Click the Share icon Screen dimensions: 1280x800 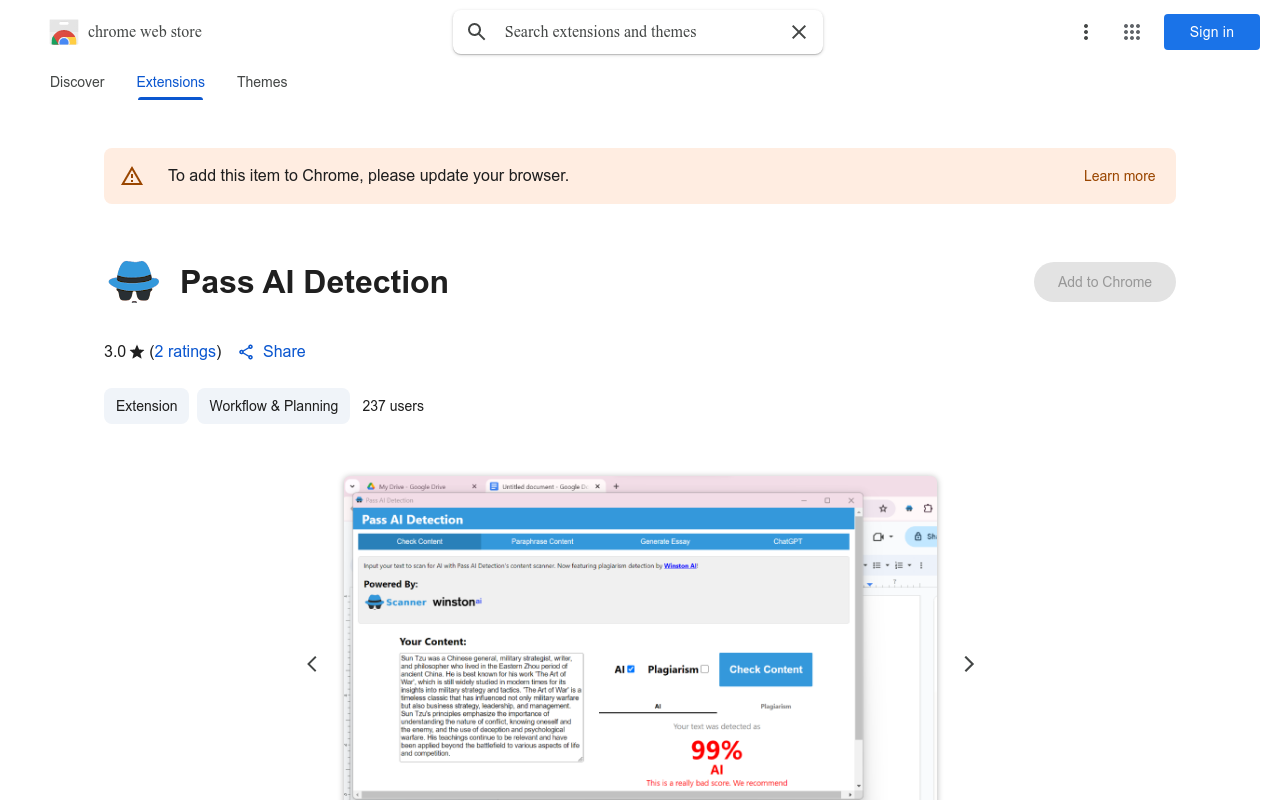click(246, 352)
